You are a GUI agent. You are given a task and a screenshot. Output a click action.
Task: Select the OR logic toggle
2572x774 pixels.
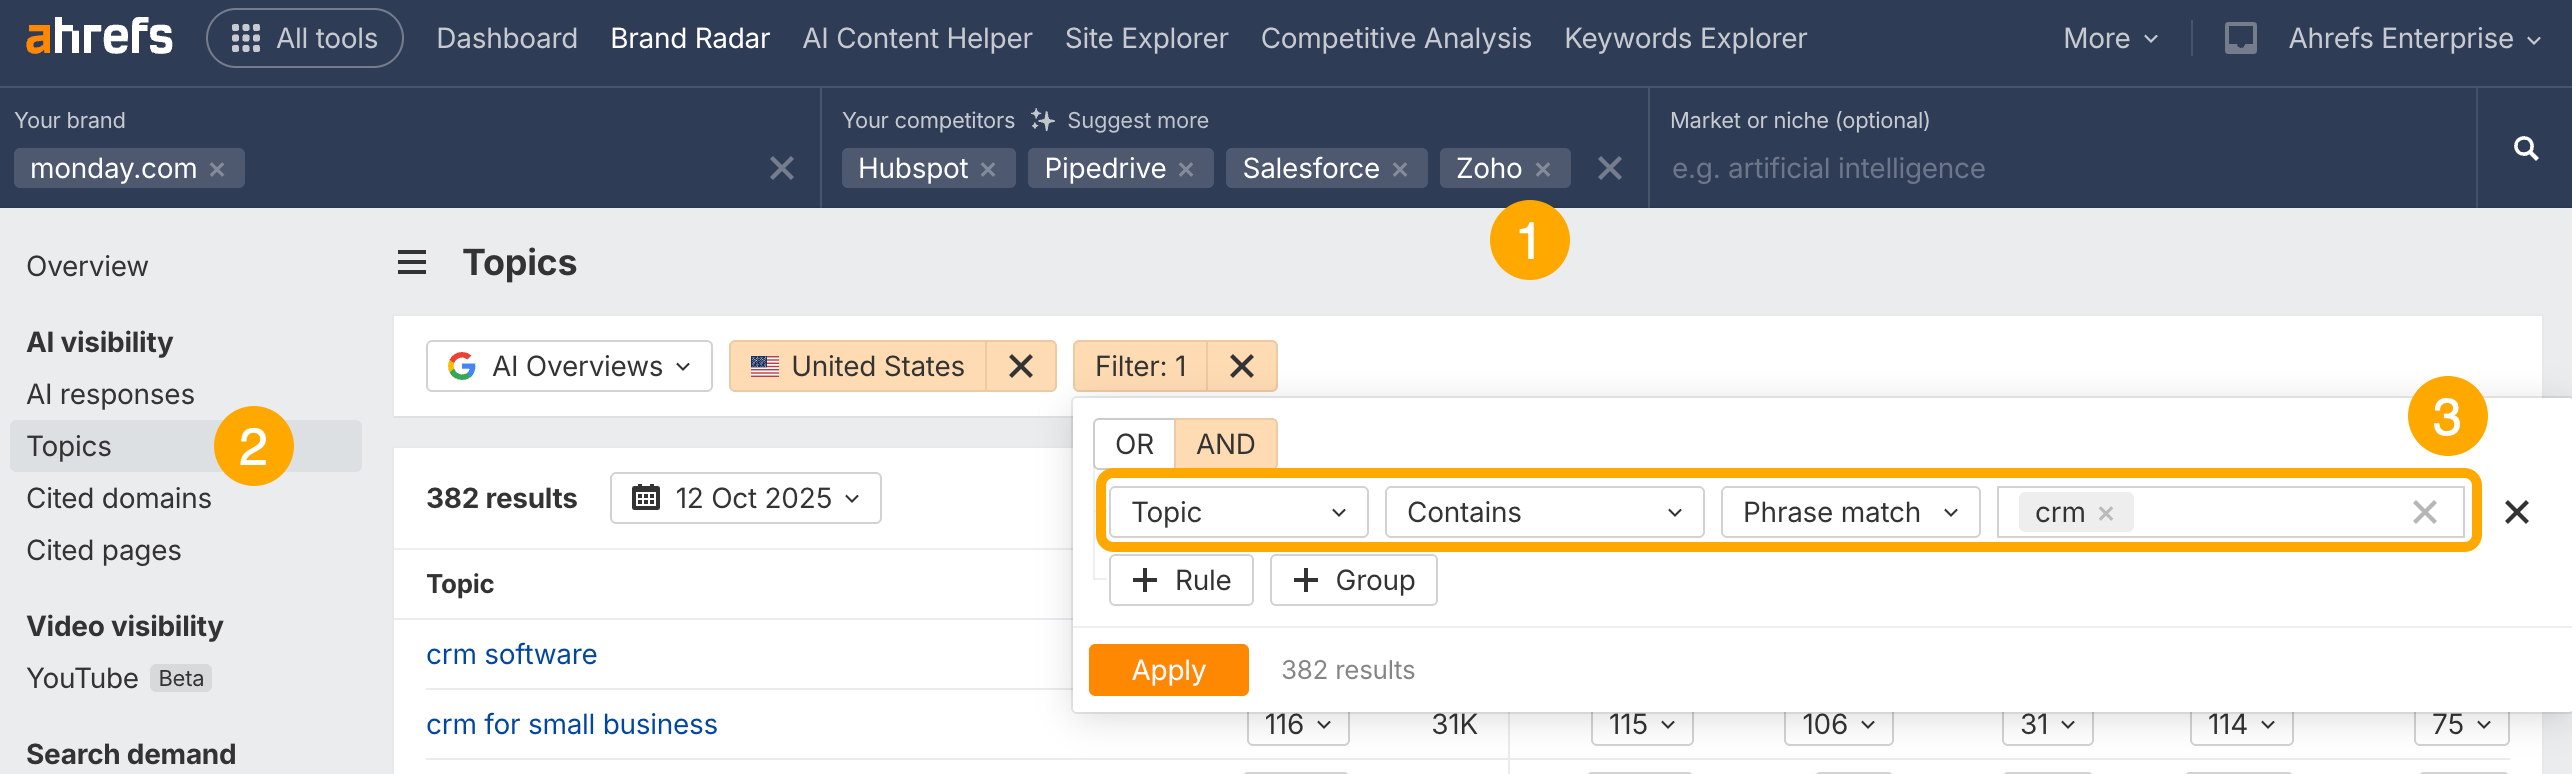(x=1134, y=444)
